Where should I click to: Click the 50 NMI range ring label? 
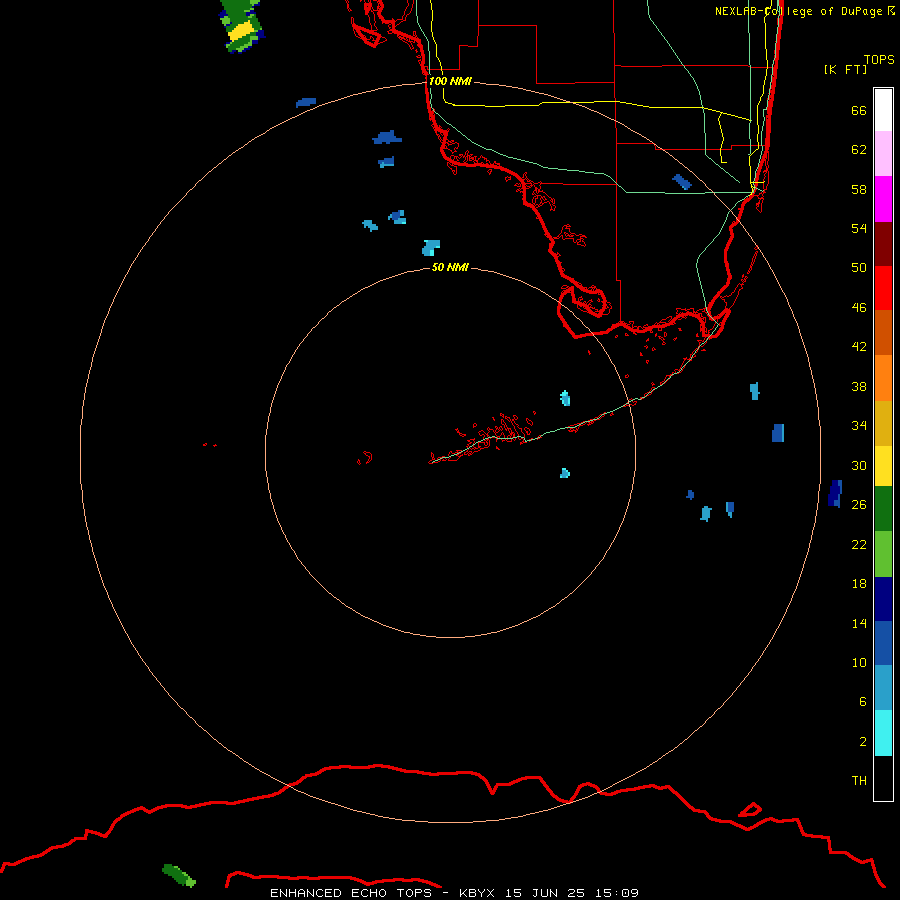450,267
